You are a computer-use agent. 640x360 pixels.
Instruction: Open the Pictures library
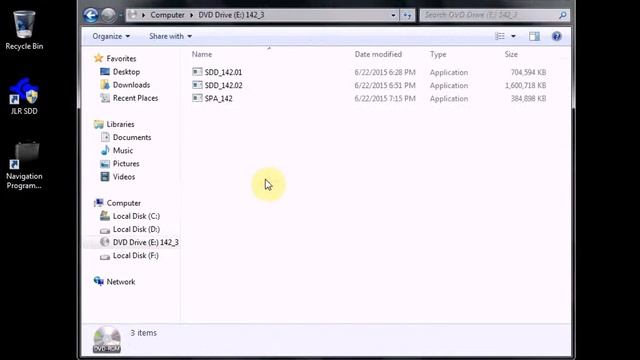pos(126,164)
